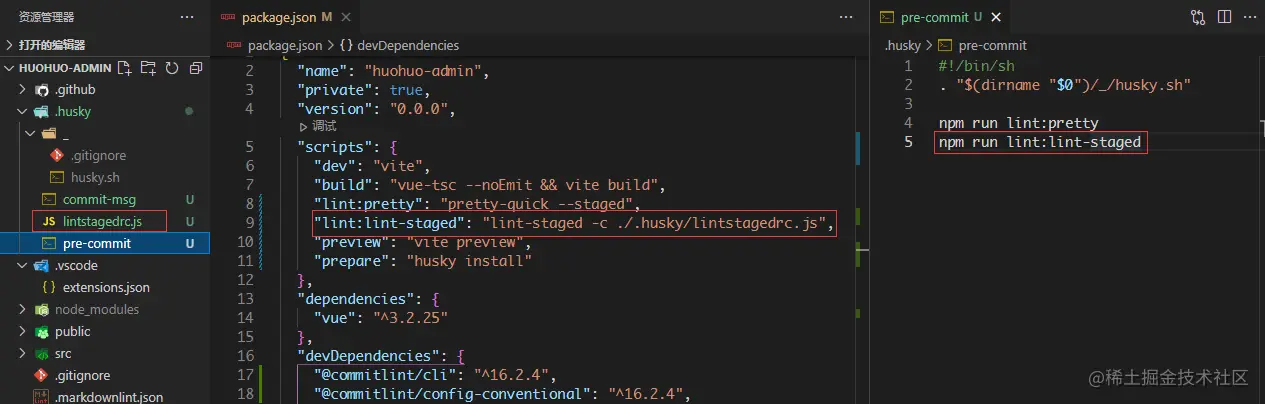Open more actions for pre-commit editor group
The width and height of the screenshot is (1265, 404).
point(1249,17)
